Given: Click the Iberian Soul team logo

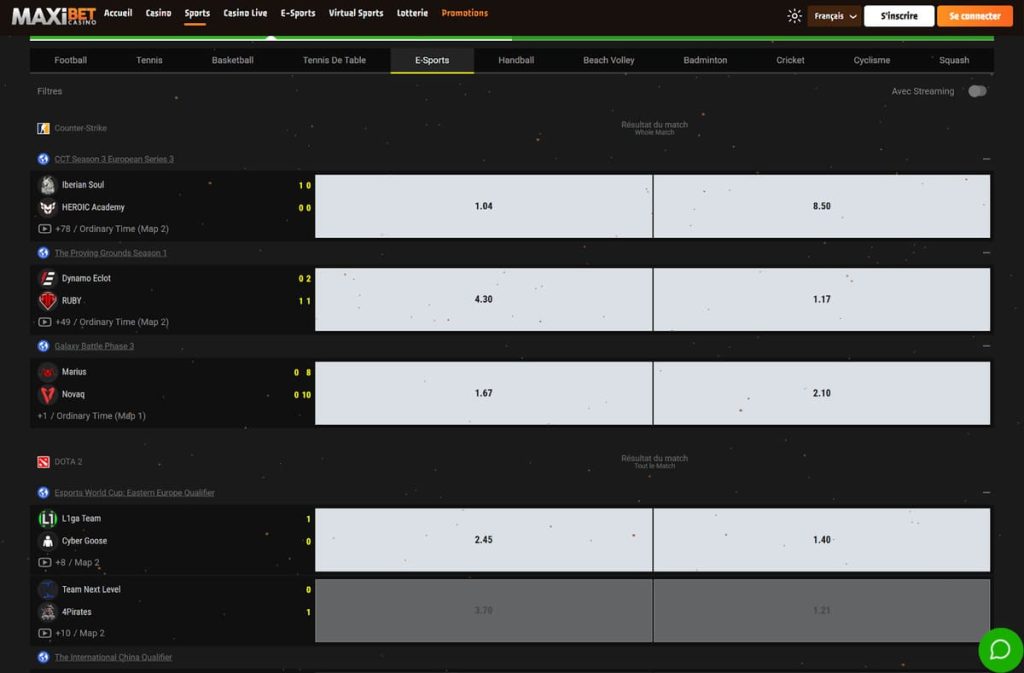Looking at the screenshot, I should (47, 185).
